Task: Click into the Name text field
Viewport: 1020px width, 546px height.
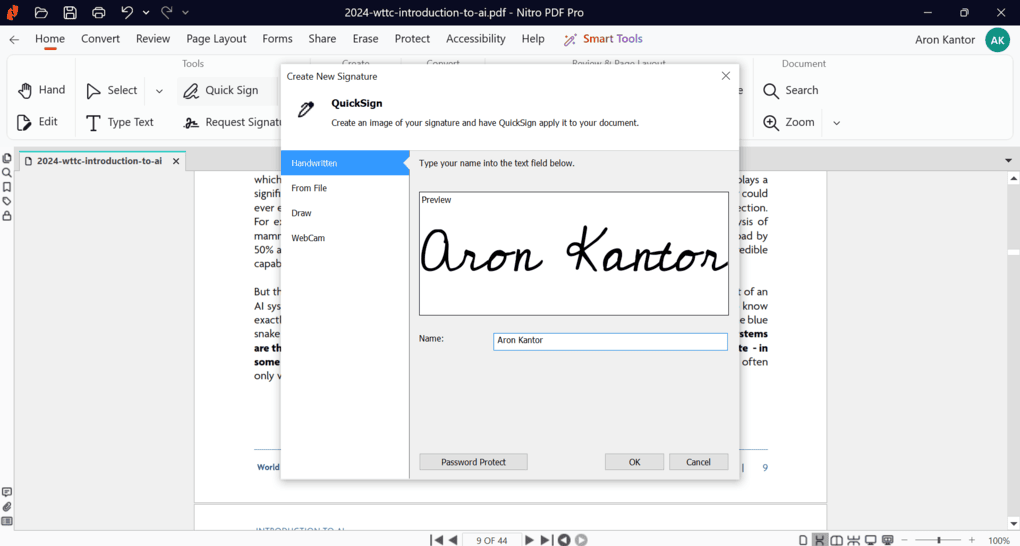Action: [610, 341]
